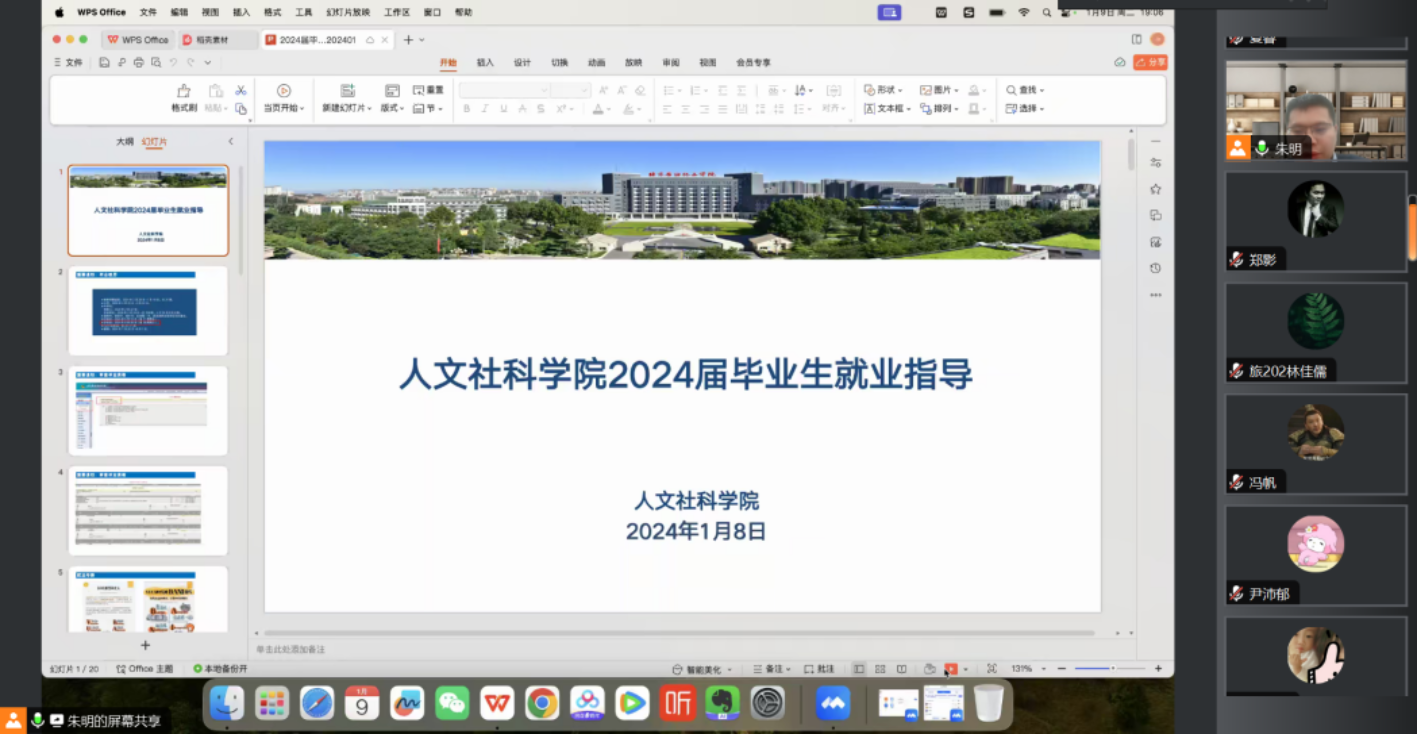Click the scissors Cut icon
This screenshot has height=734, width=1418.
tap(241, 90)
